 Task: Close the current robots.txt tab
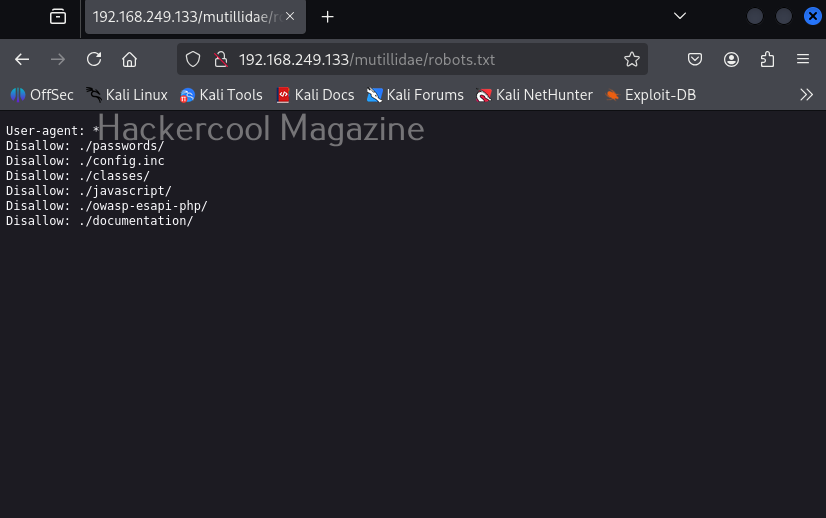click(290, 17)
